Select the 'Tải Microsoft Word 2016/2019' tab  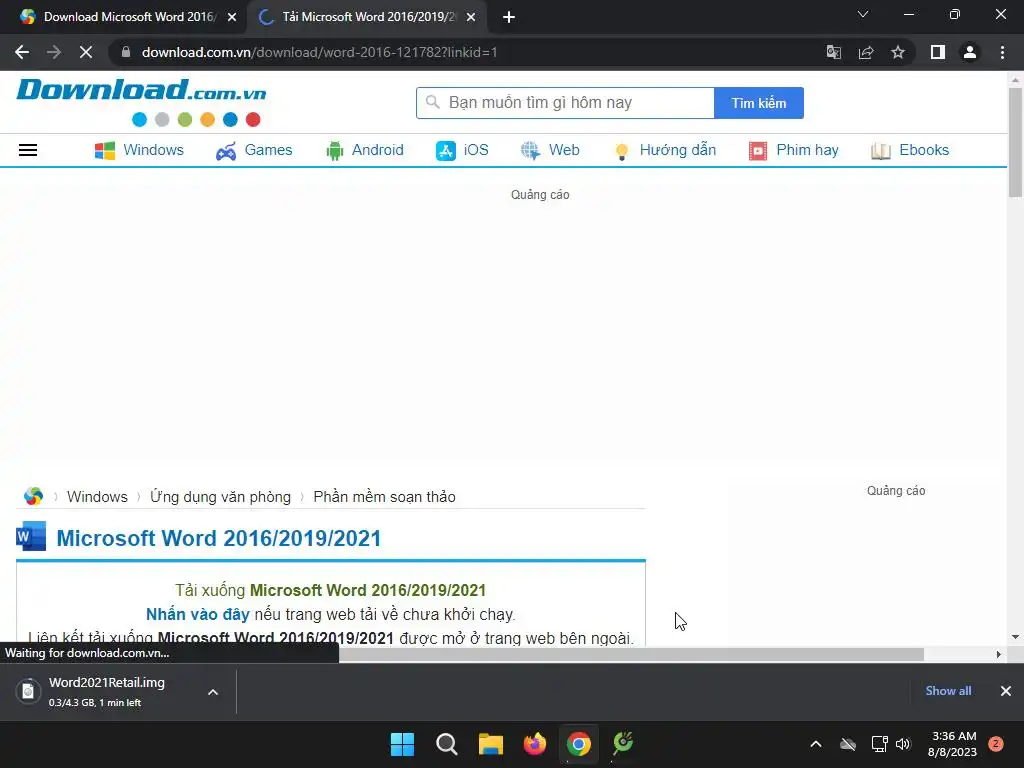point(368,18)
